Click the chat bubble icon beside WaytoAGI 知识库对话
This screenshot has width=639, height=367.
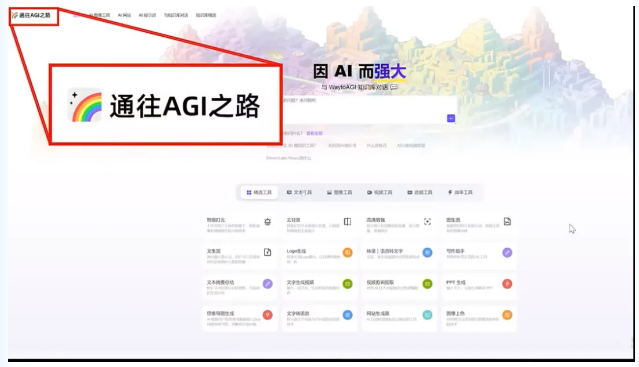(394, 87)
